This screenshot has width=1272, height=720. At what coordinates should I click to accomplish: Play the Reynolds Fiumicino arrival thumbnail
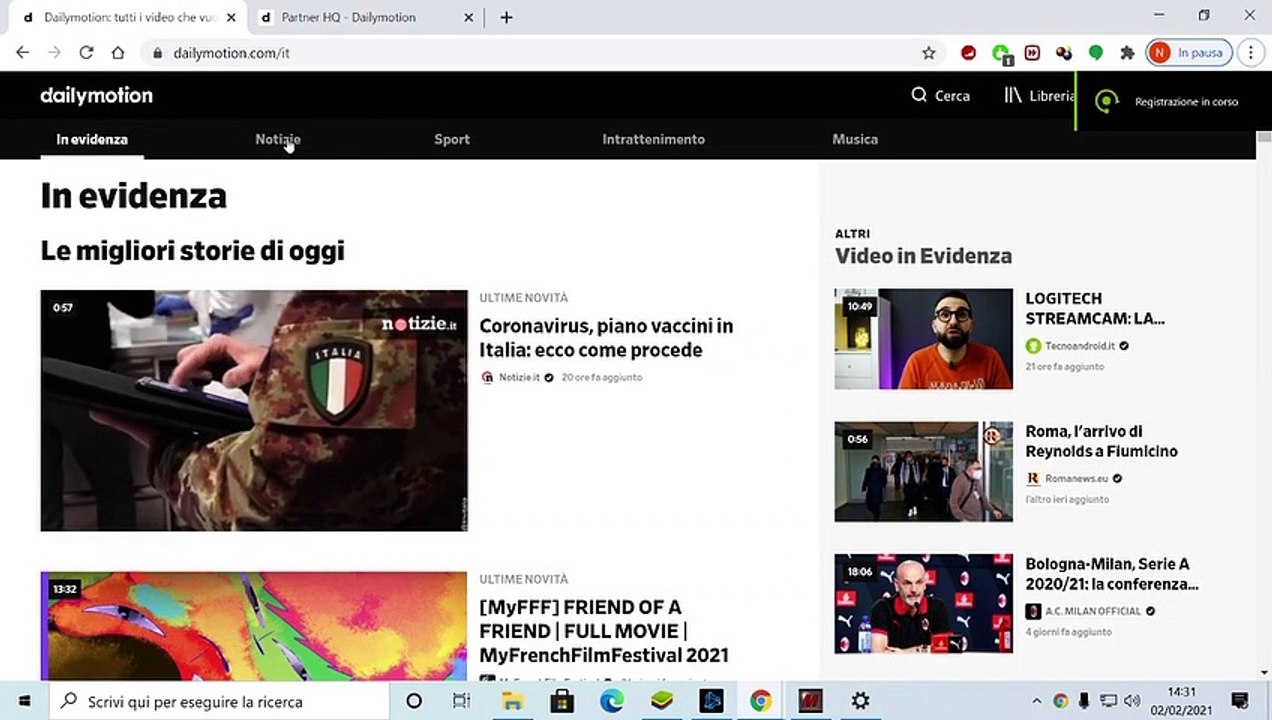(923, 472)
